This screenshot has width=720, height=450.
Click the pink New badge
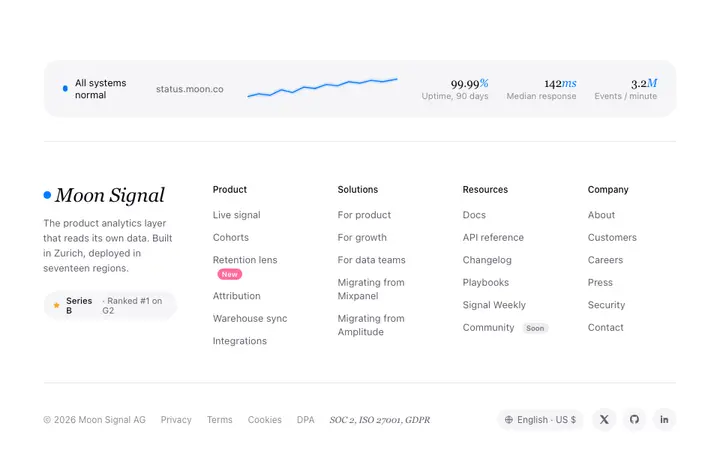pos(230,274)
